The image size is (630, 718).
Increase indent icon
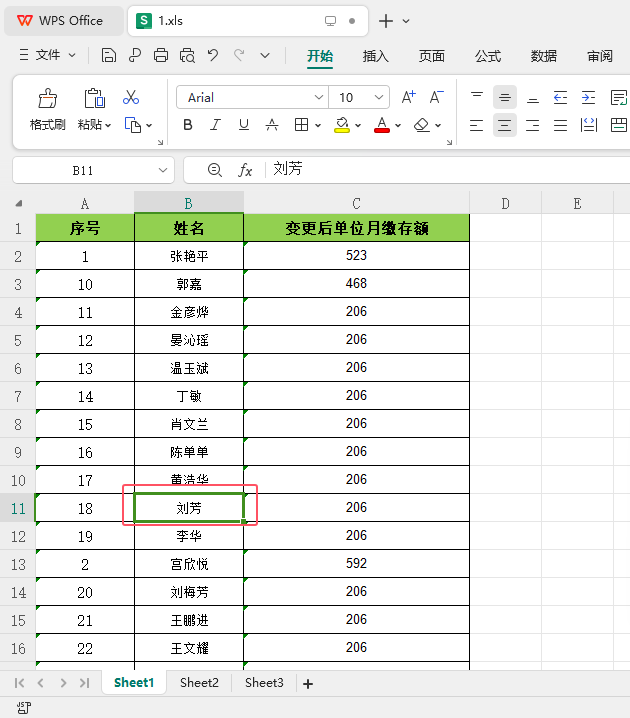pos(588,97)
